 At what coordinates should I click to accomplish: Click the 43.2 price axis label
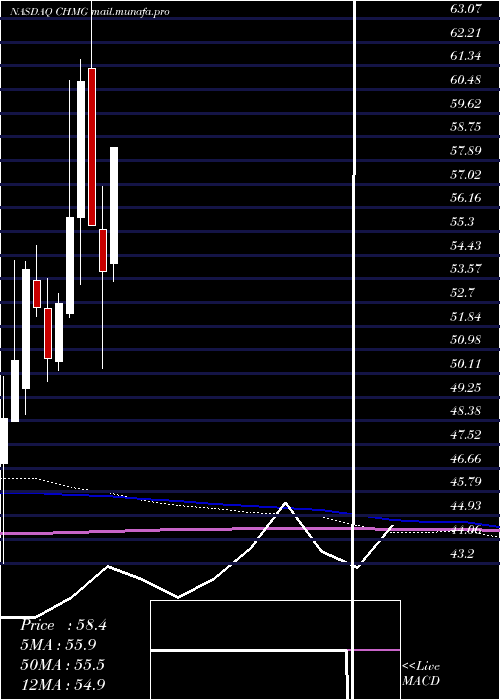tap(462, 554)
